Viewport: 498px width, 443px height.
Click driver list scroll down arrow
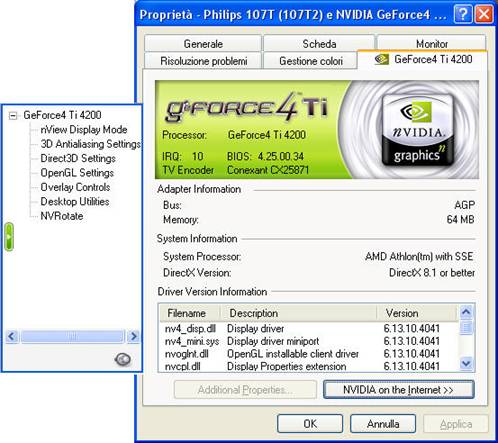(x=466, y=363)
